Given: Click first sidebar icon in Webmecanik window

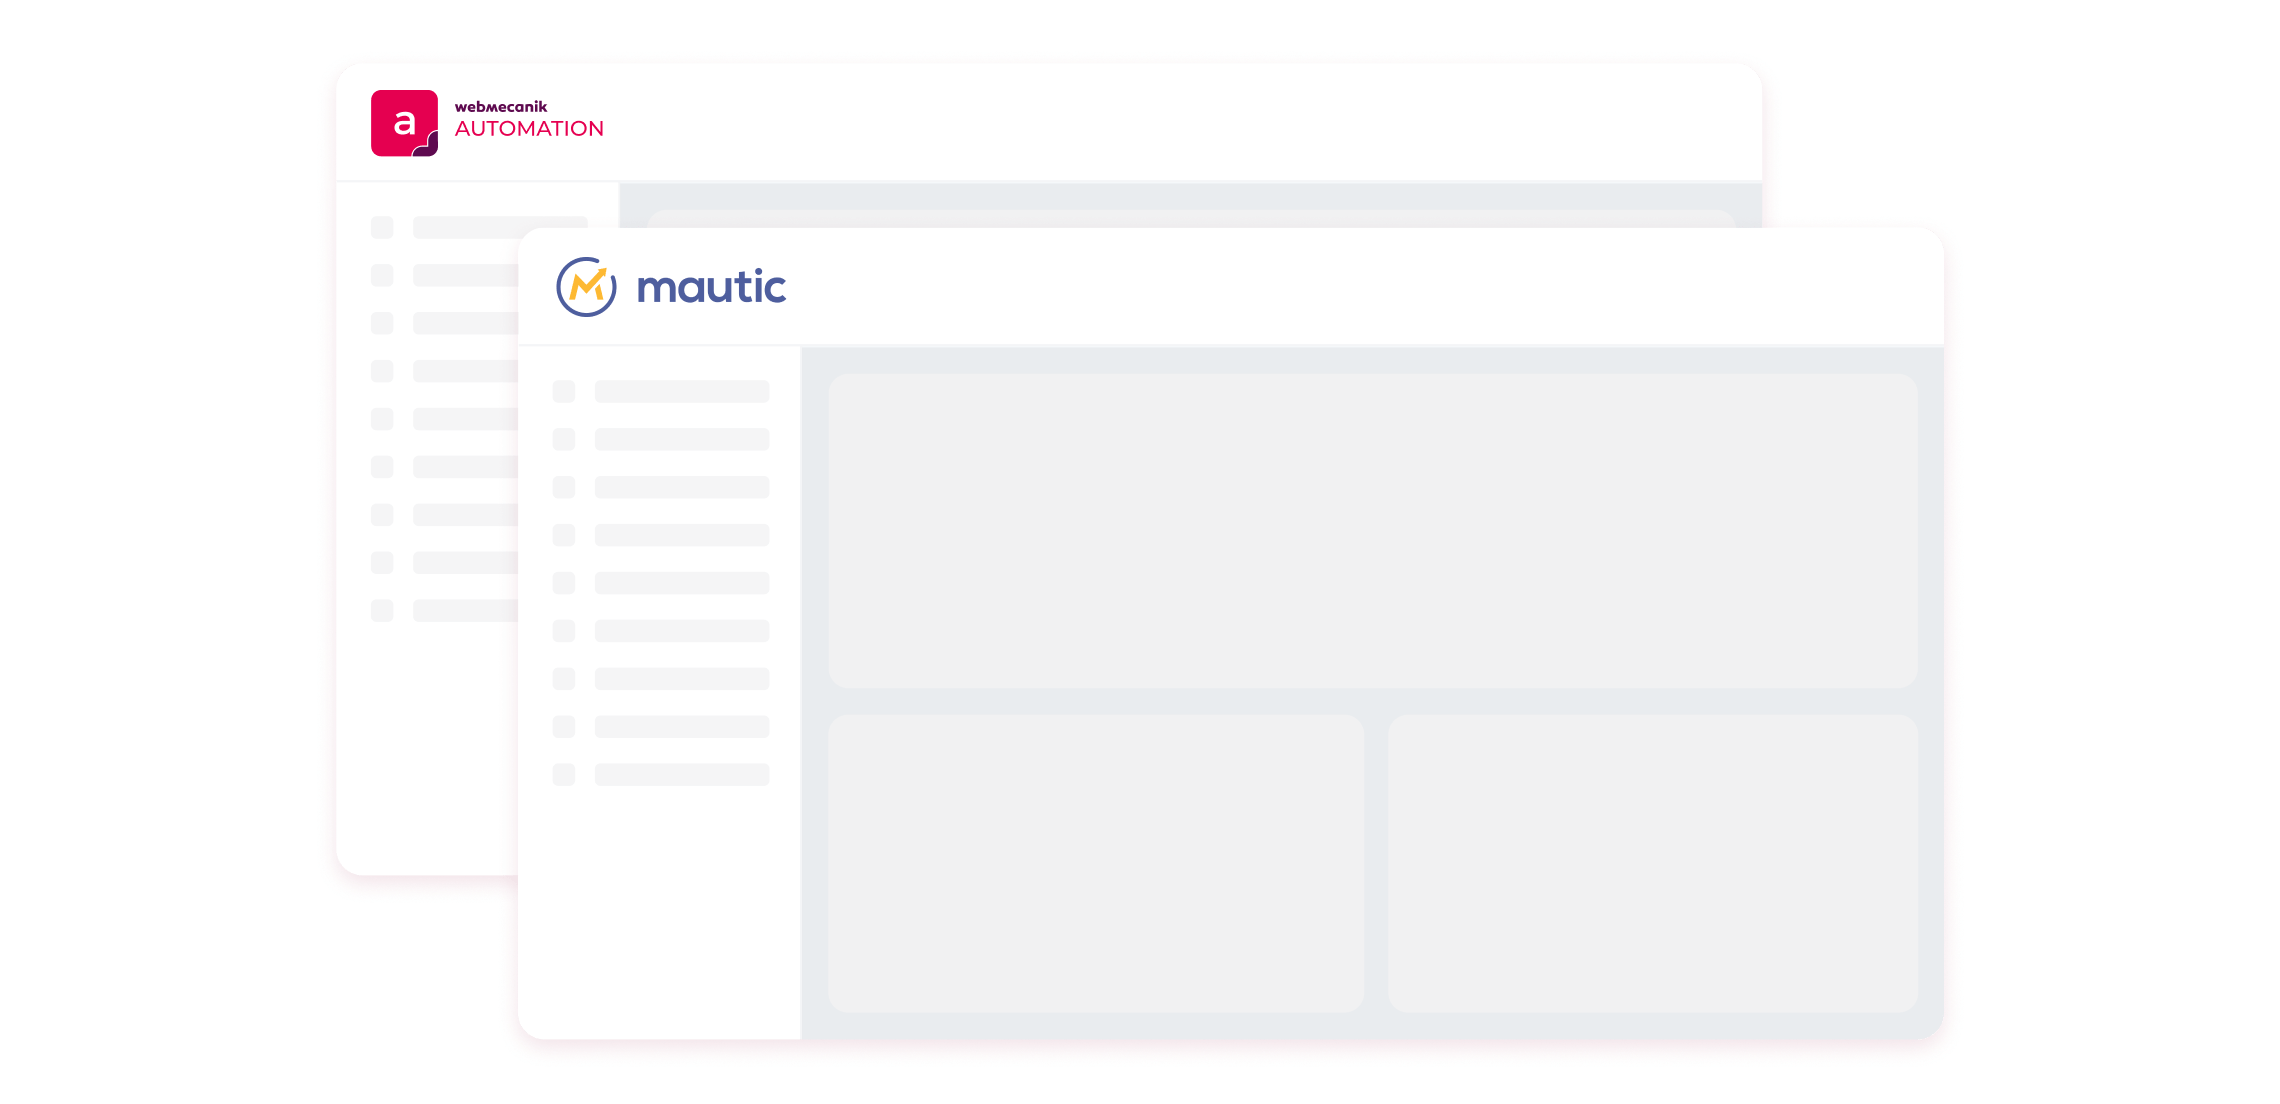Looking at the screenshot, I should (382, 227).
